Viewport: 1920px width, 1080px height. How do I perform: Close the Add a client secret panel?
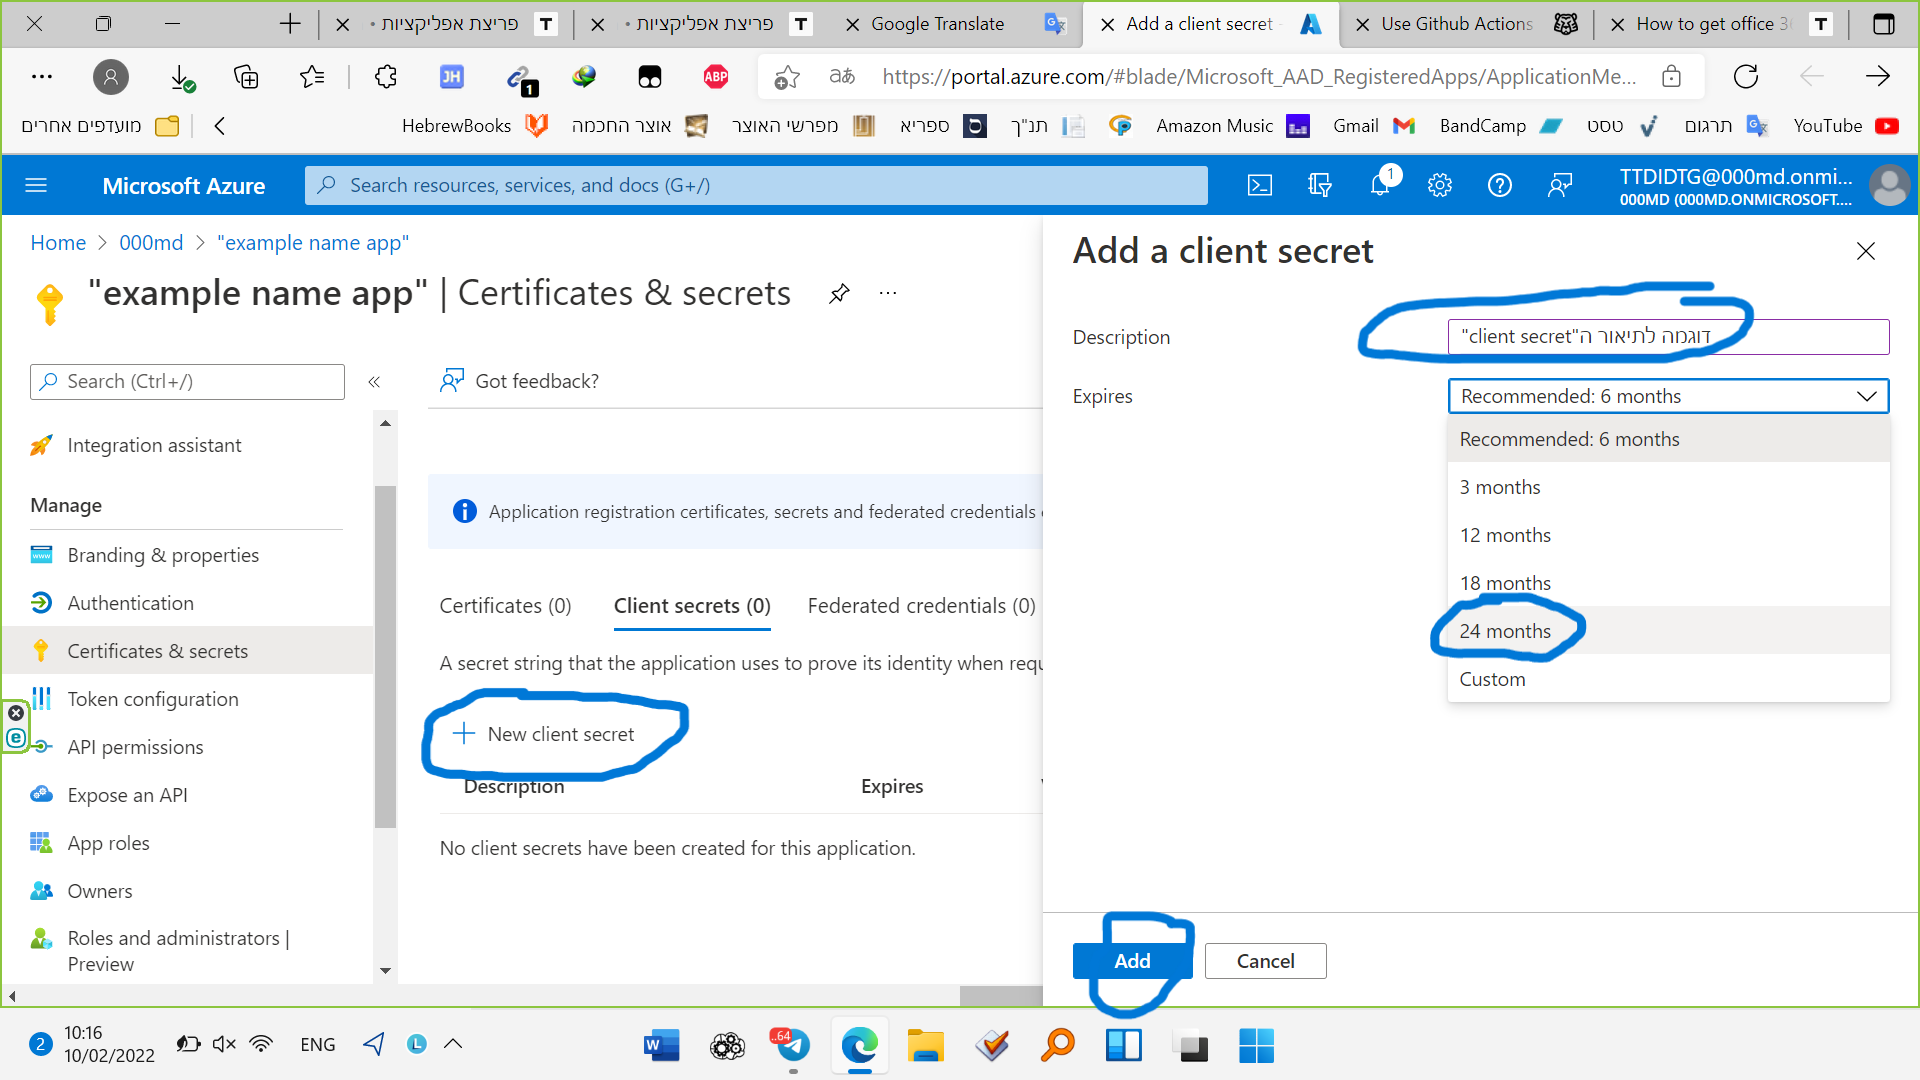tap(1865, 251)
